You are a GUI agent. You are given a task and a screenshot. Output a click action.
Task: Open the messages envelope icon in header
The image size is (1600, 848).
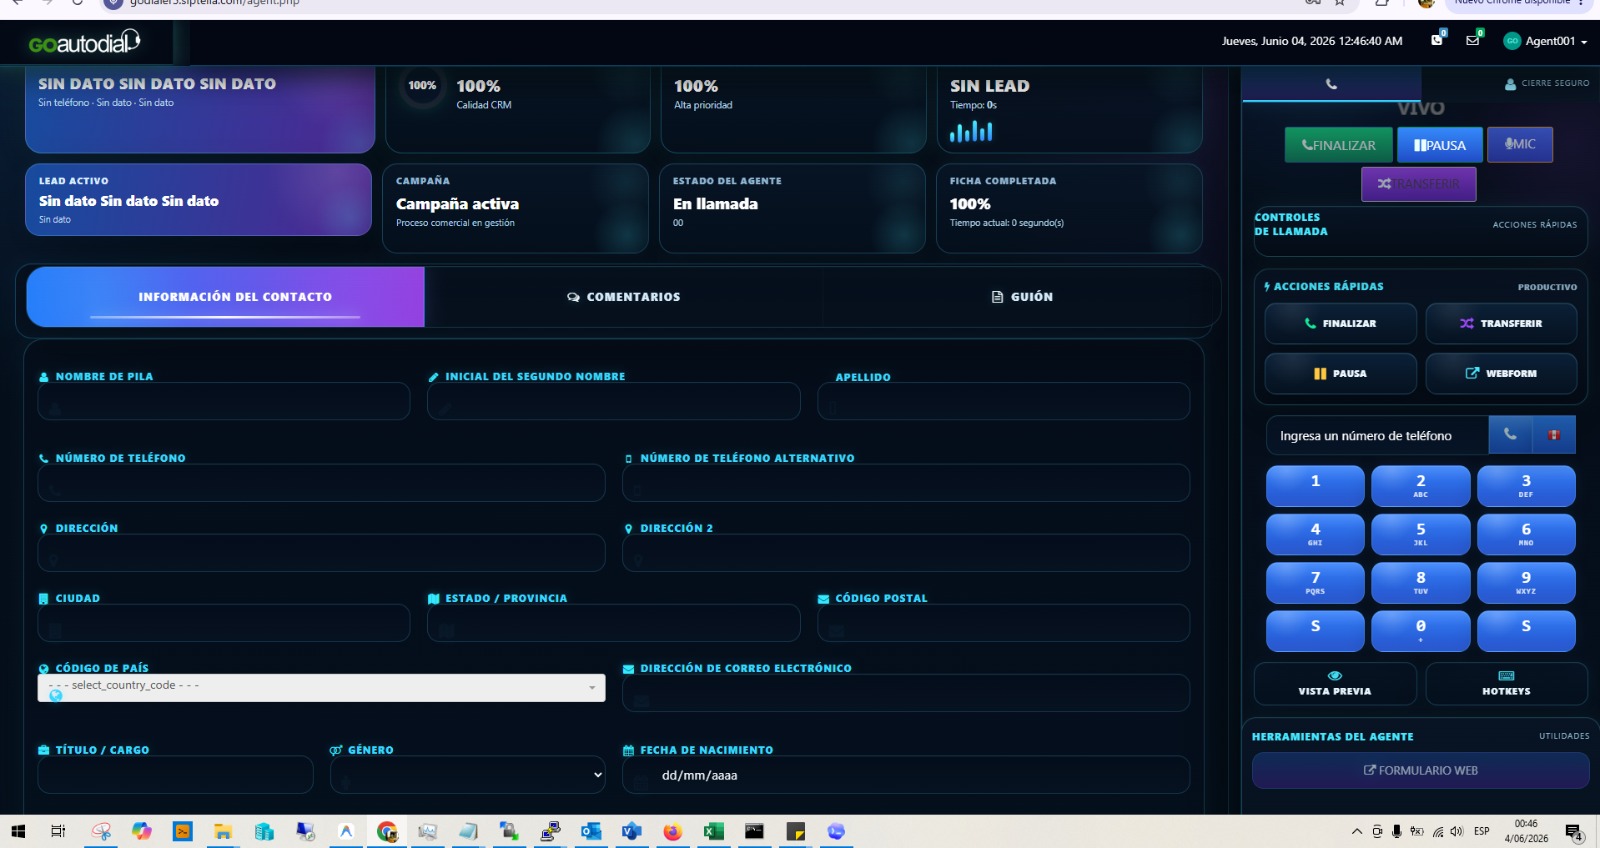point(1473,40)
